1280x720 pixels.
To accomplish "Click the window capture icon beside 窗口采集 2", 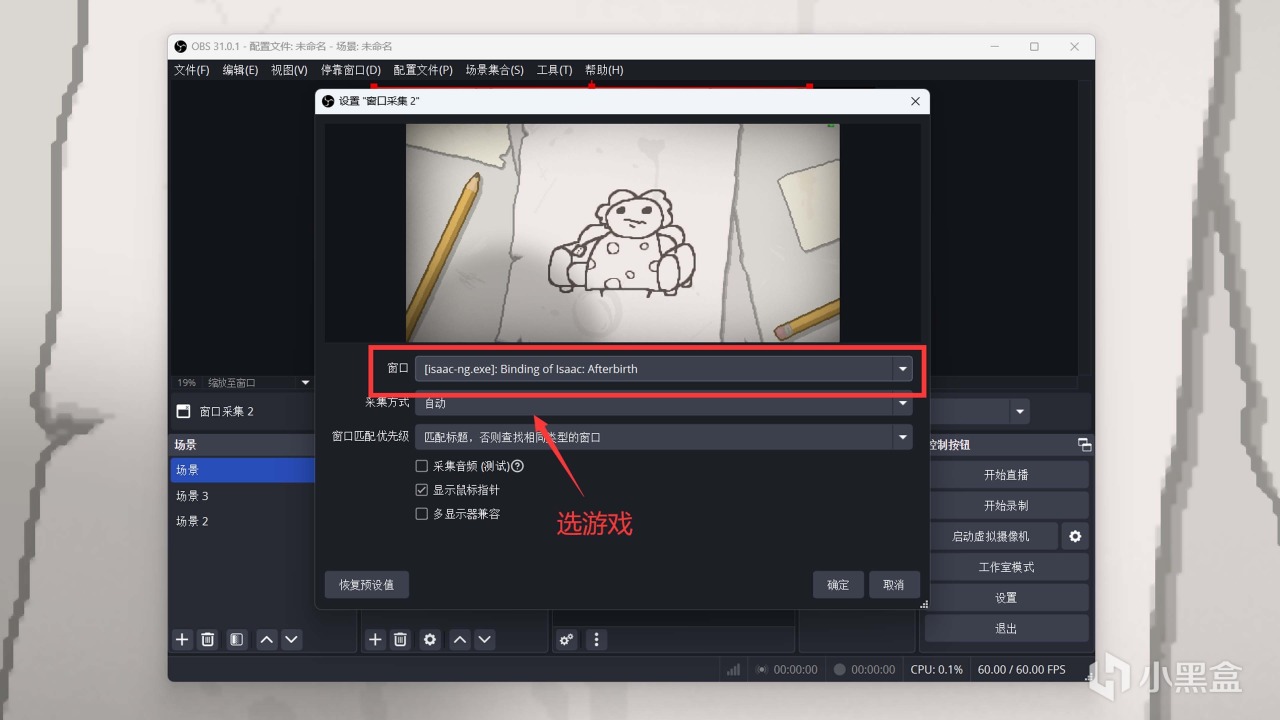I will (183, 411).
